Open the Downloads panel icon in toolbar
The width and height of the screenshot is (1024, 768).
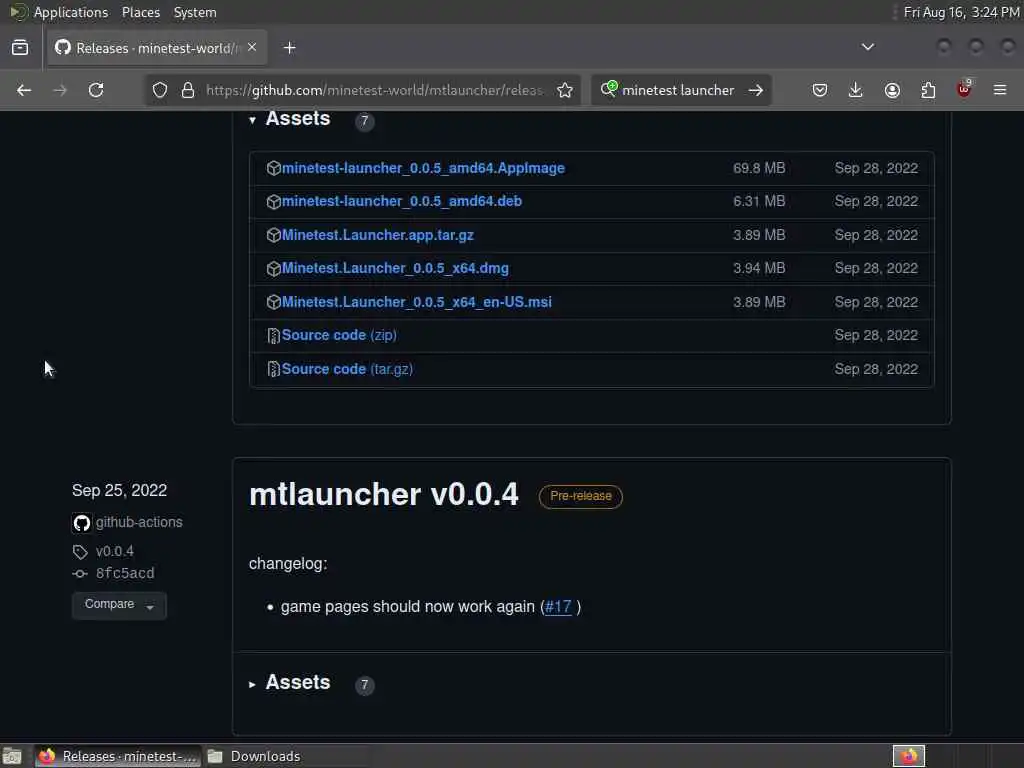856,90
